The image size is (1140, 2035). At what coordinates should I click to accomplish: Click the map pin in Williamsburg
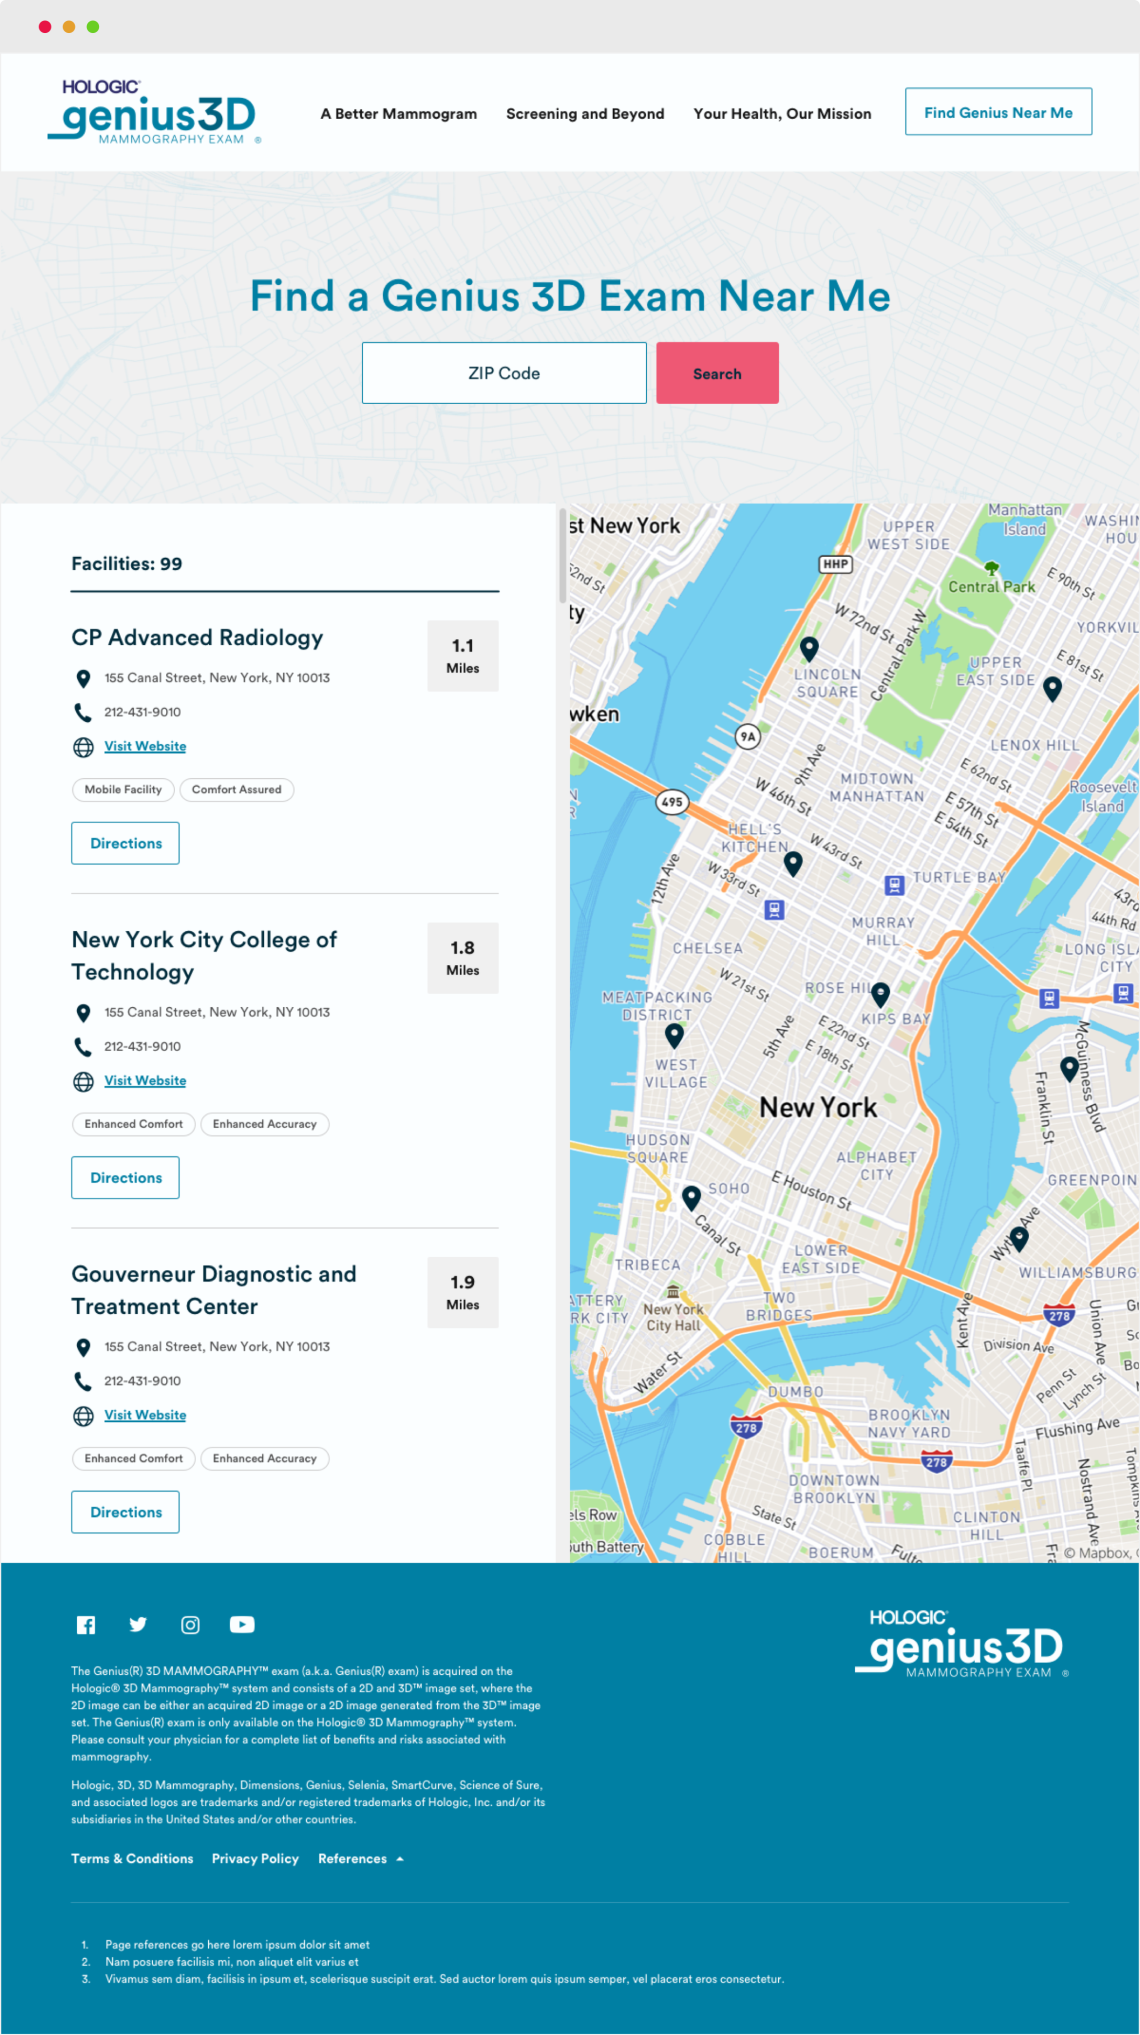click(x=1020, y=1238)
